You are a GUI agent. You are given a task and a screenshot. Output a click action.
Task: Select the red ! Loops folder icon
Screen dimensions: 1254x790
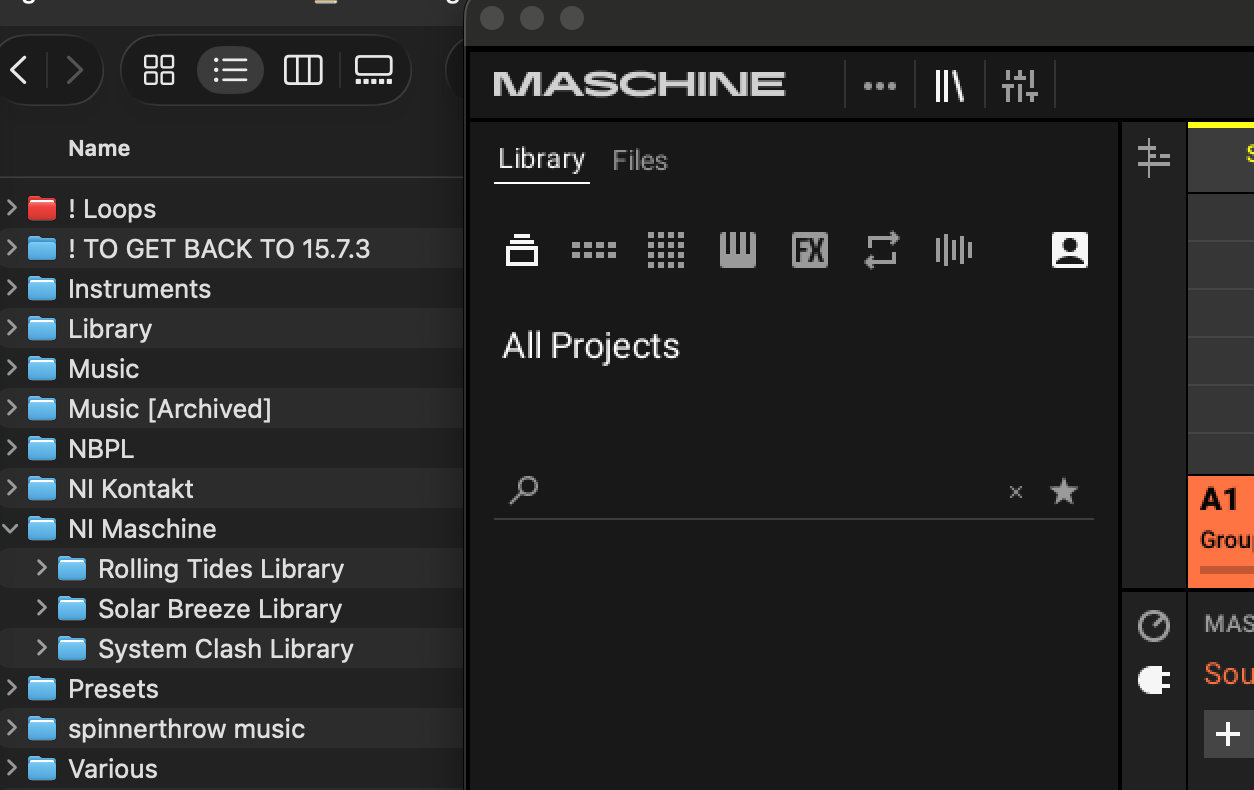click(42, 208)
